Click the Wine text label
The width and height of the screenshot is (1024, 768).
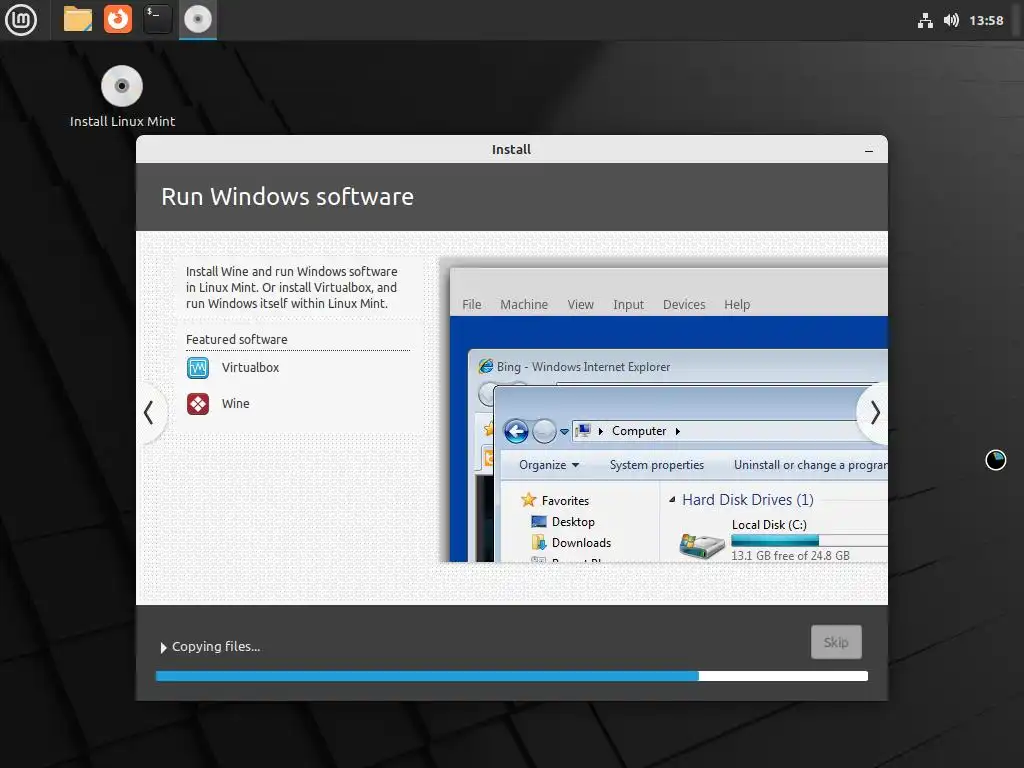[x=236, y=404]
